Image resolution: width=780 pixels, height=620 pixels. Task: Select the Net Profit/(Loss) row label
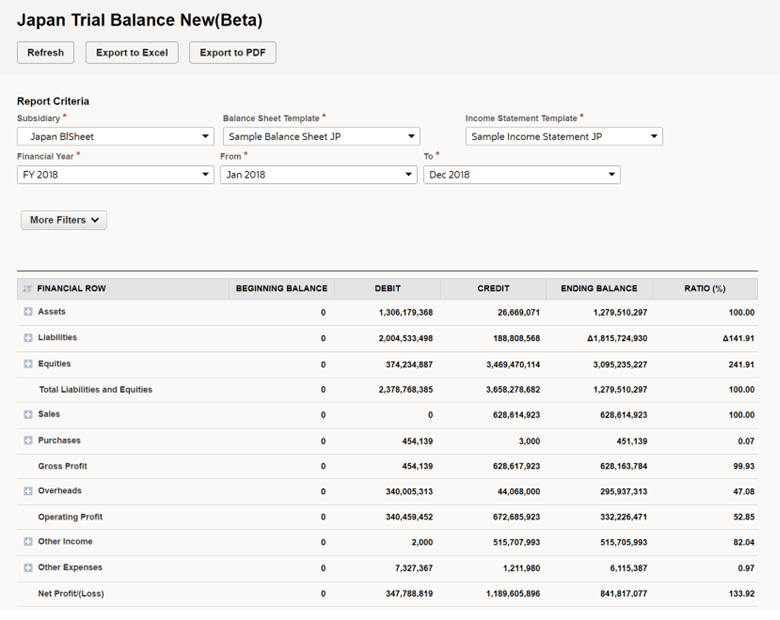(71, 594)
